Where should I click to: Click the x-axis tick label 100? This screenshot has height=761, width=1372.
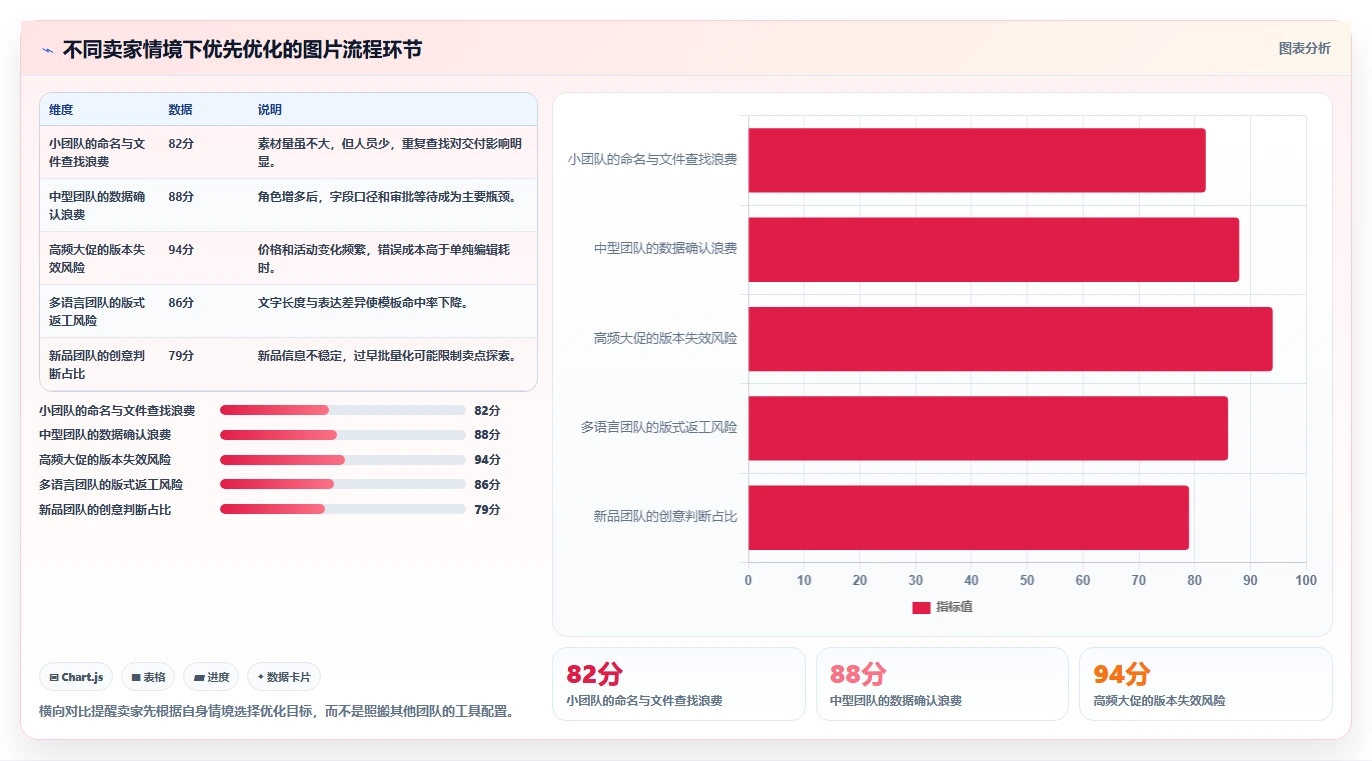(1306, 581)
